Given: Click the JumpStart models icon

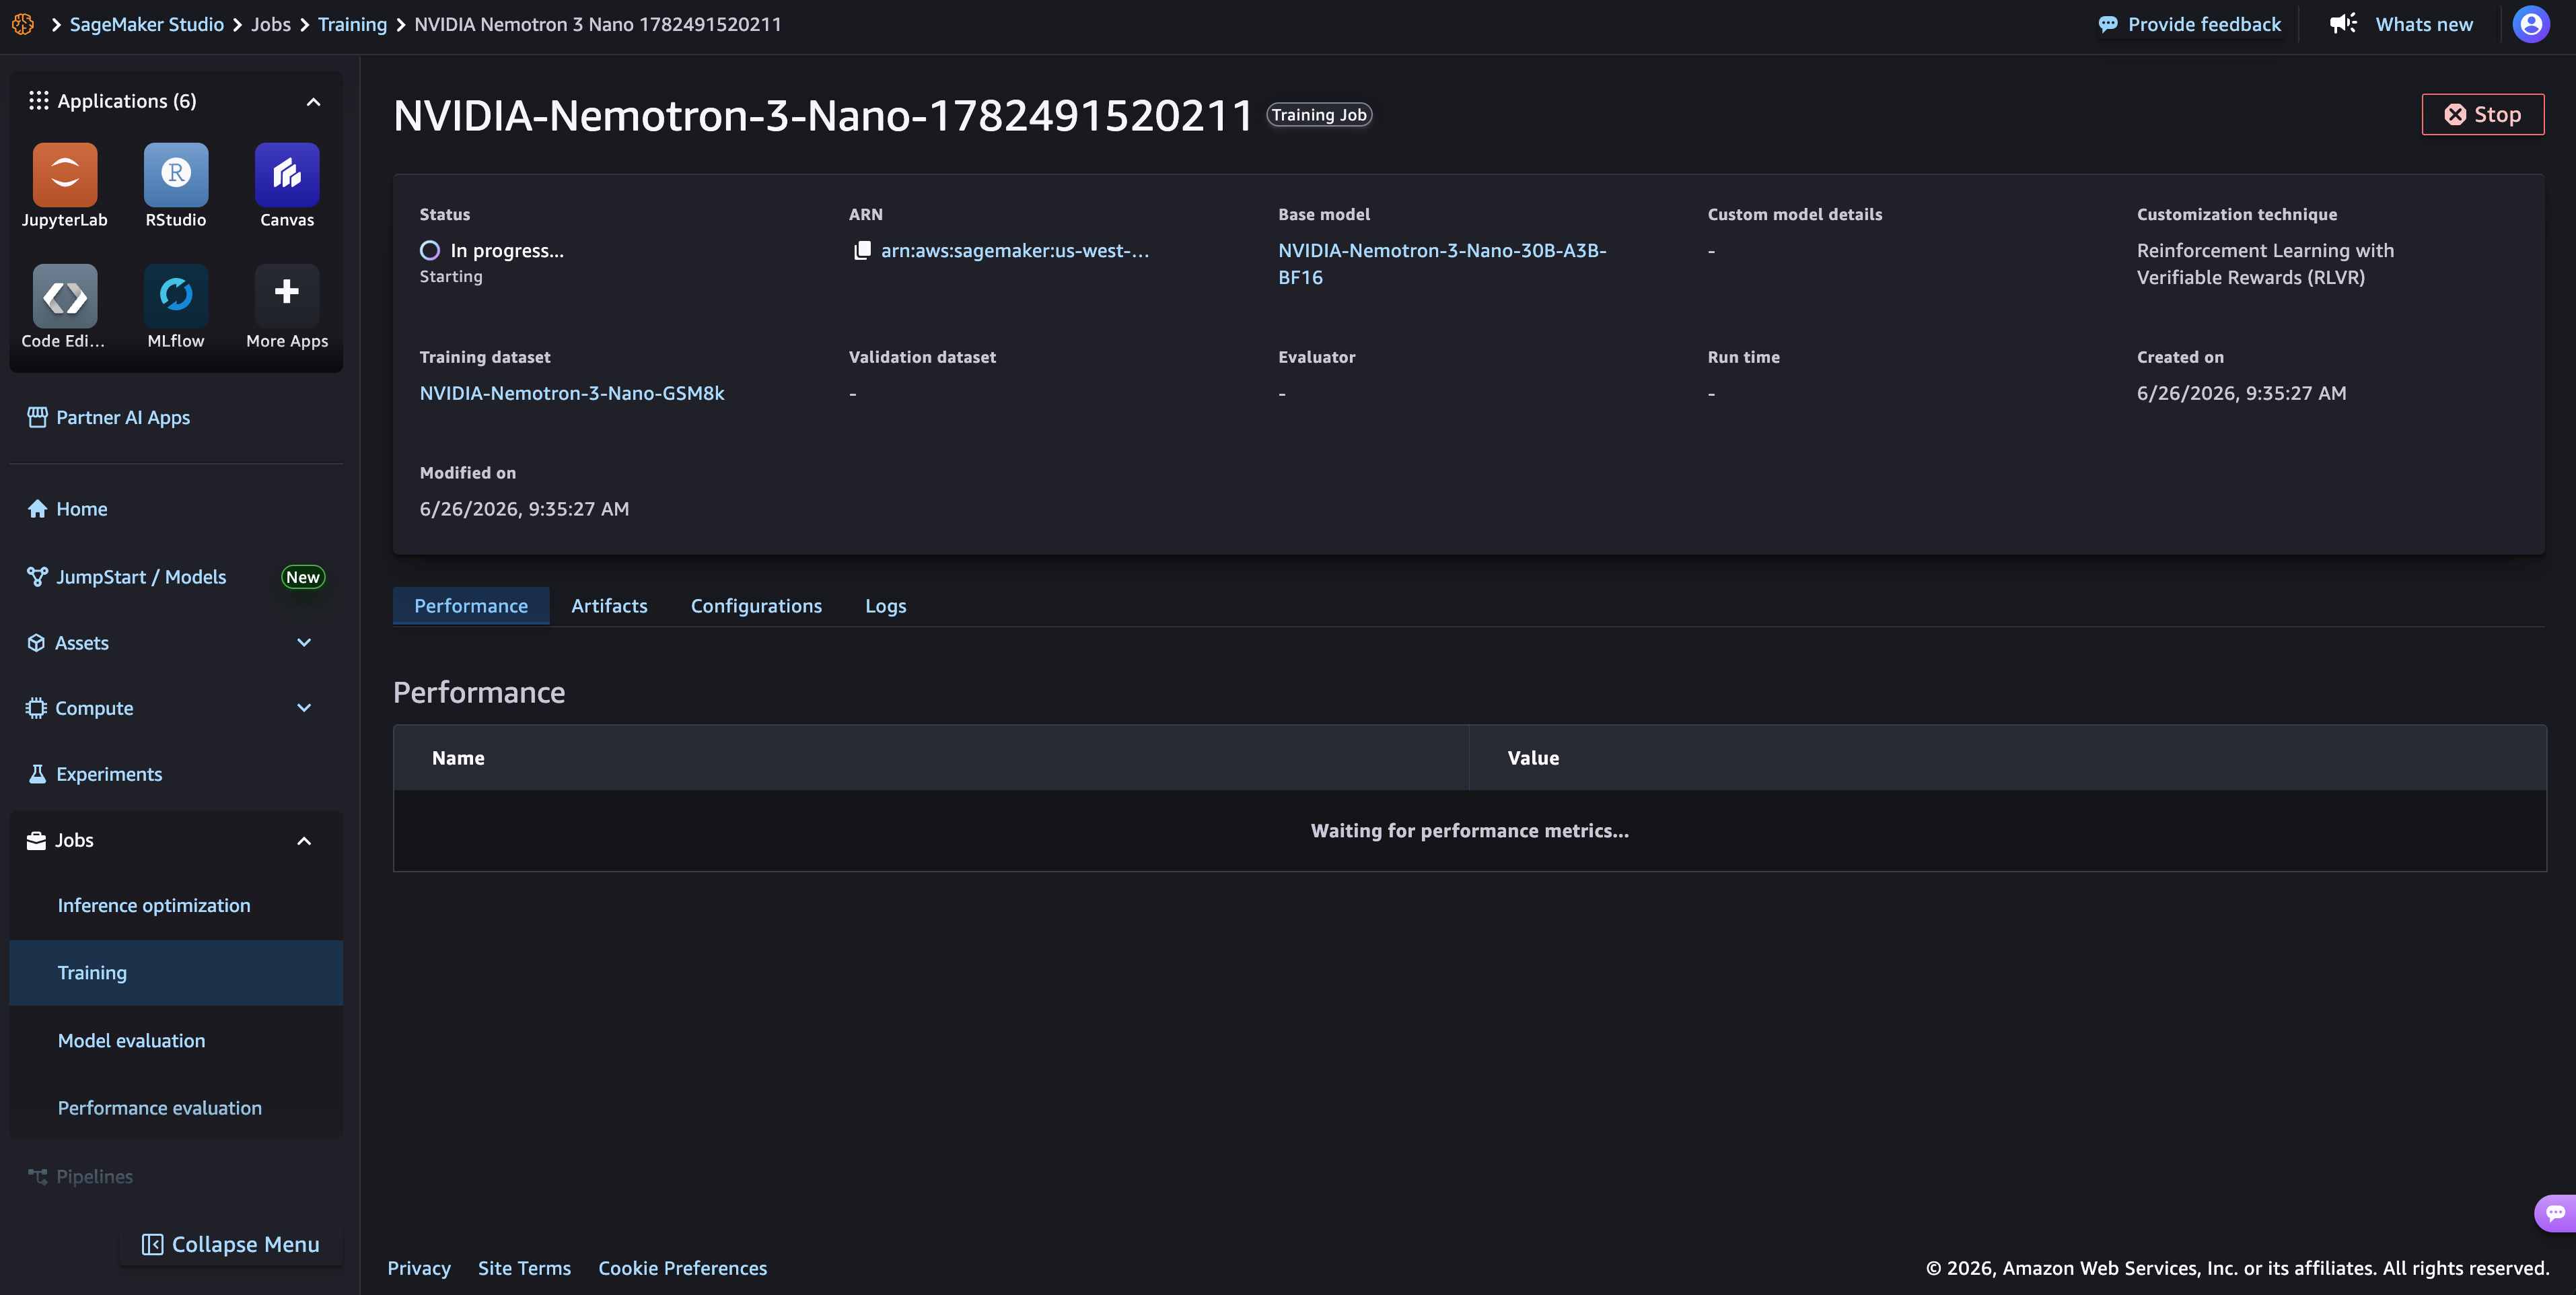Looking at the screenshot, I should point(37,577).
